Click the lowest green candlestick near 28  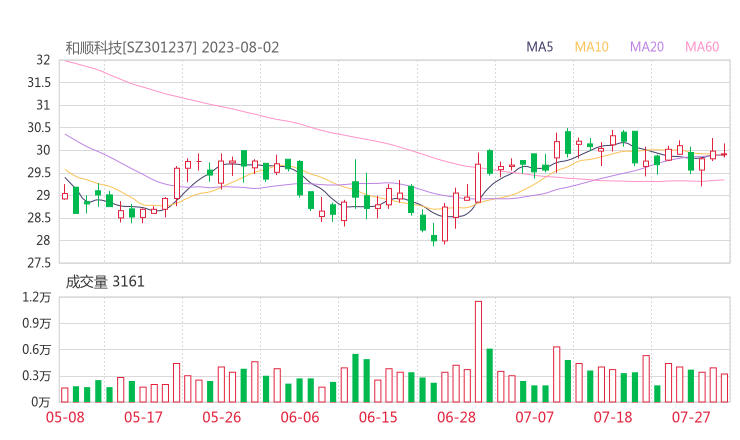(x=434, y=237)
